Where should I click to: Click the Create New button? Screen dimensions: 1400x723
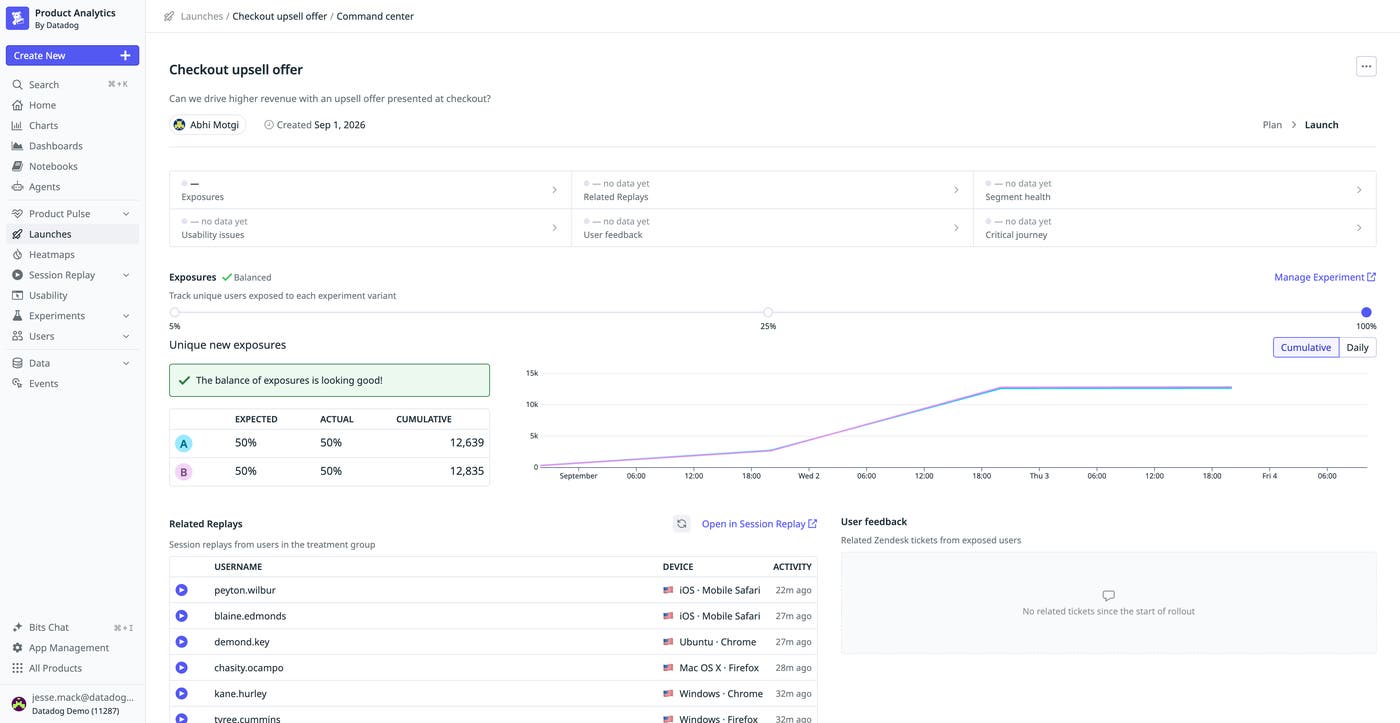pos(72,56)
